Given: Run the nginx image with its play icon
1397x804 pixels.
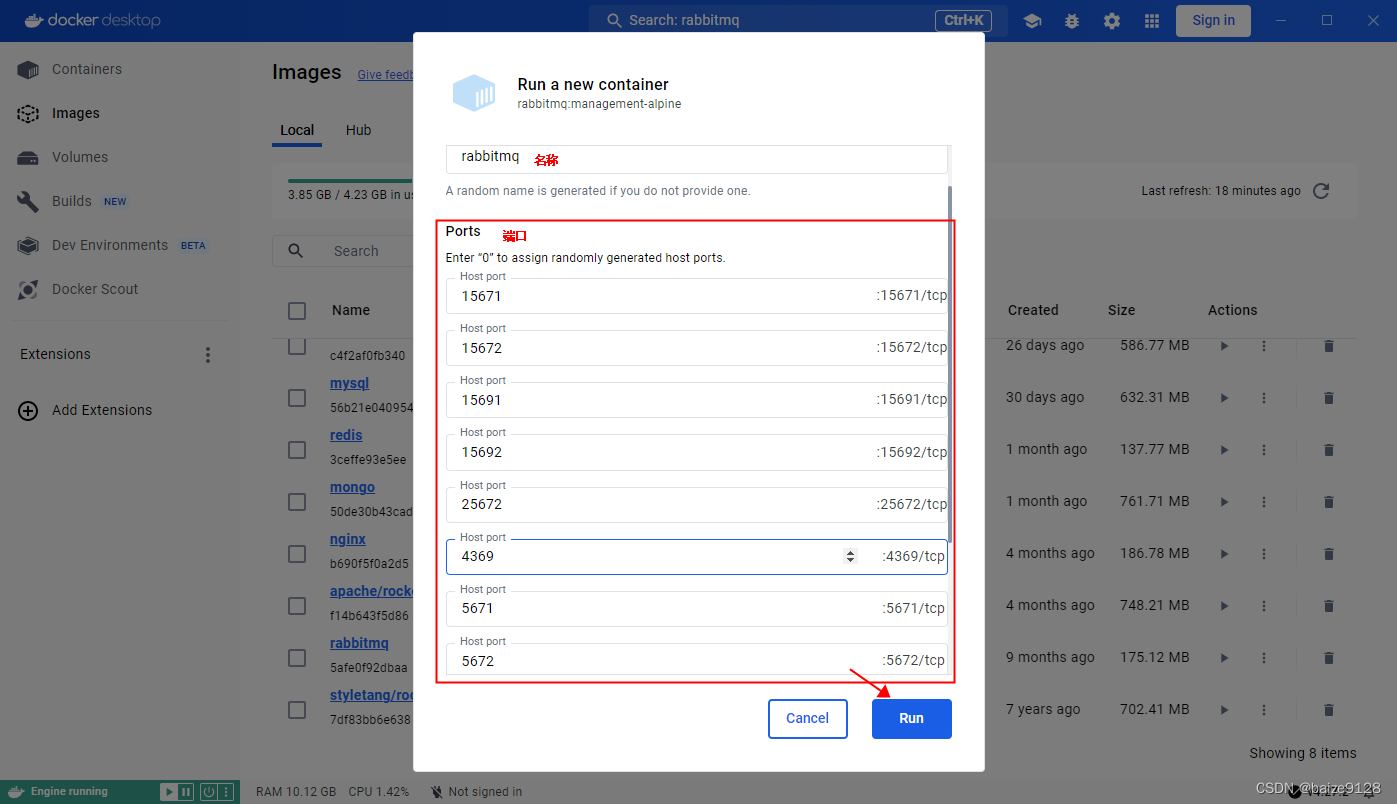Looking at the screenshot, I should click(1224, 554).
